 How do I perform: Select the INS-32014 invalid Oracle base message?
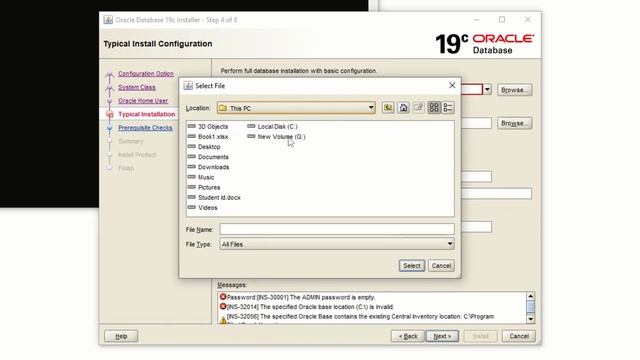[x=310, y=307]
